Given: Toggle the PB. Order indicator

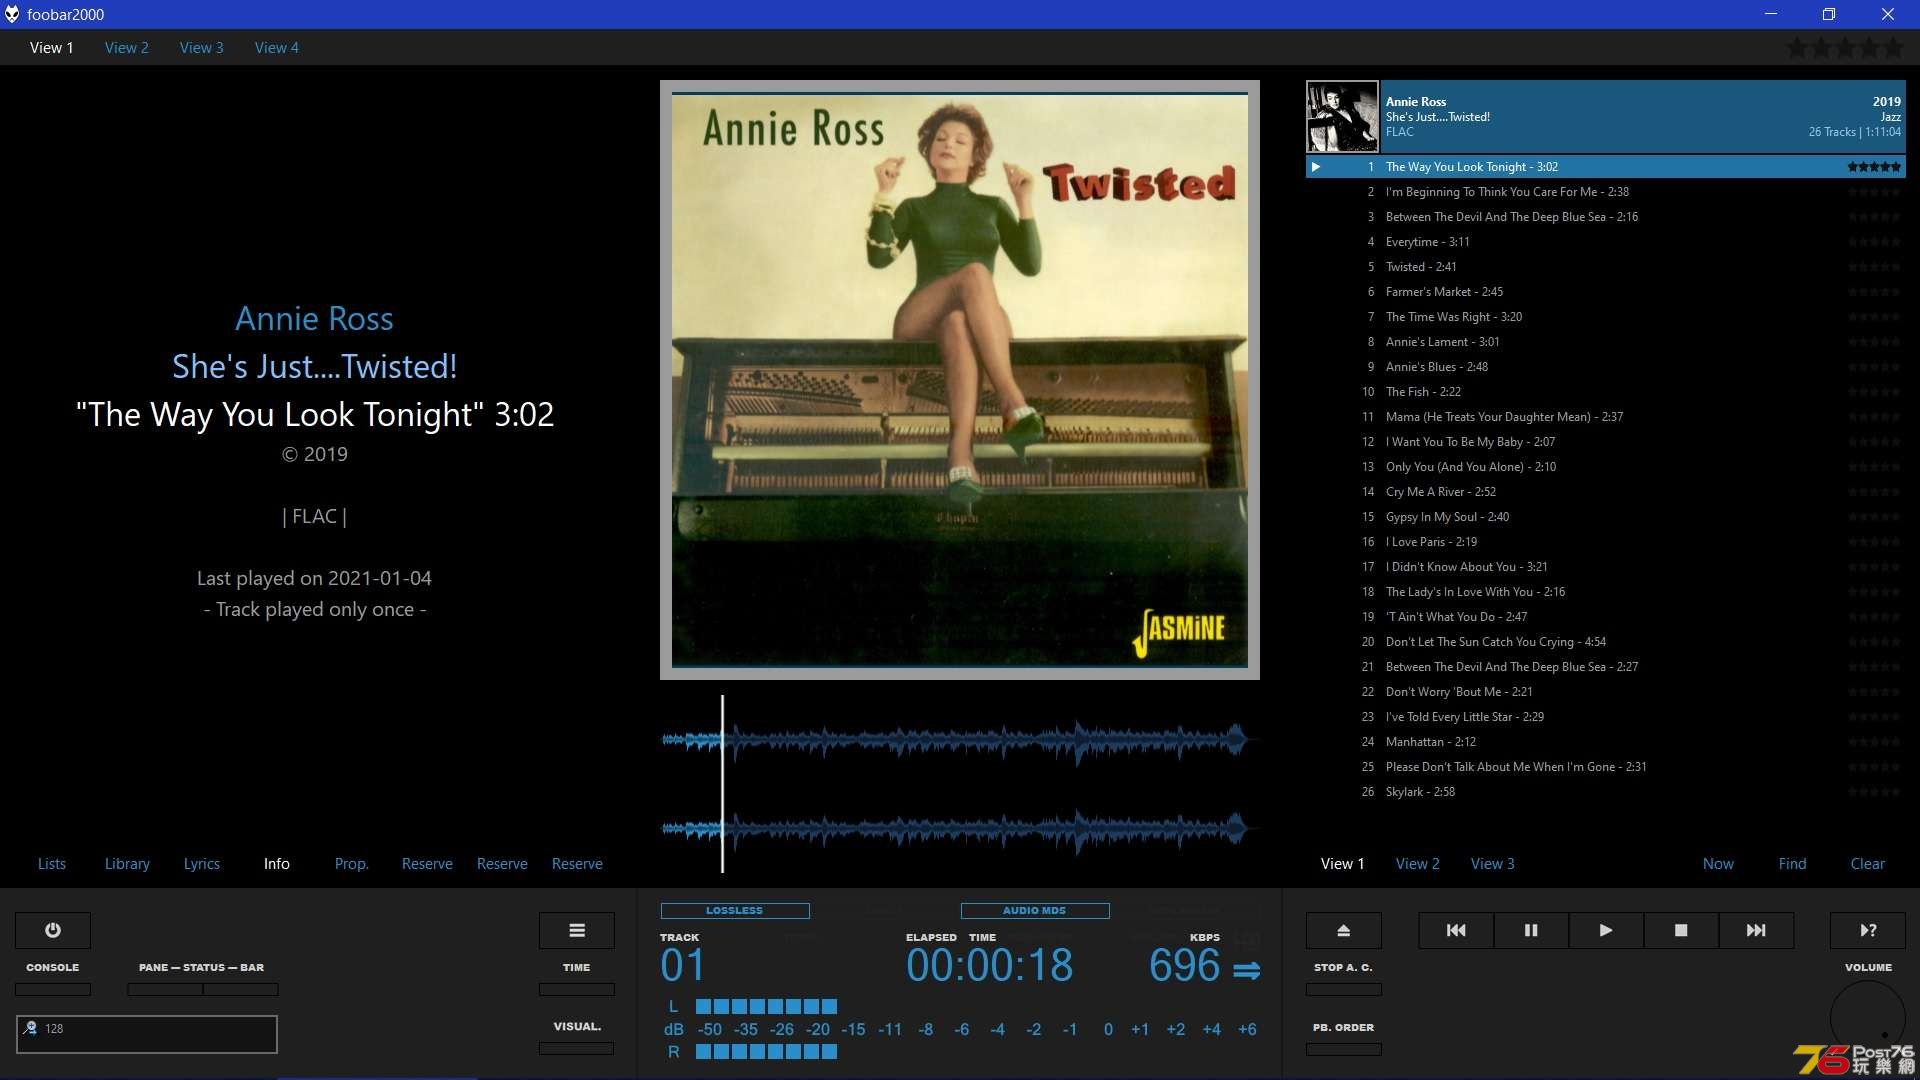Looking at the screenshot, I should coord(1344,1049).
